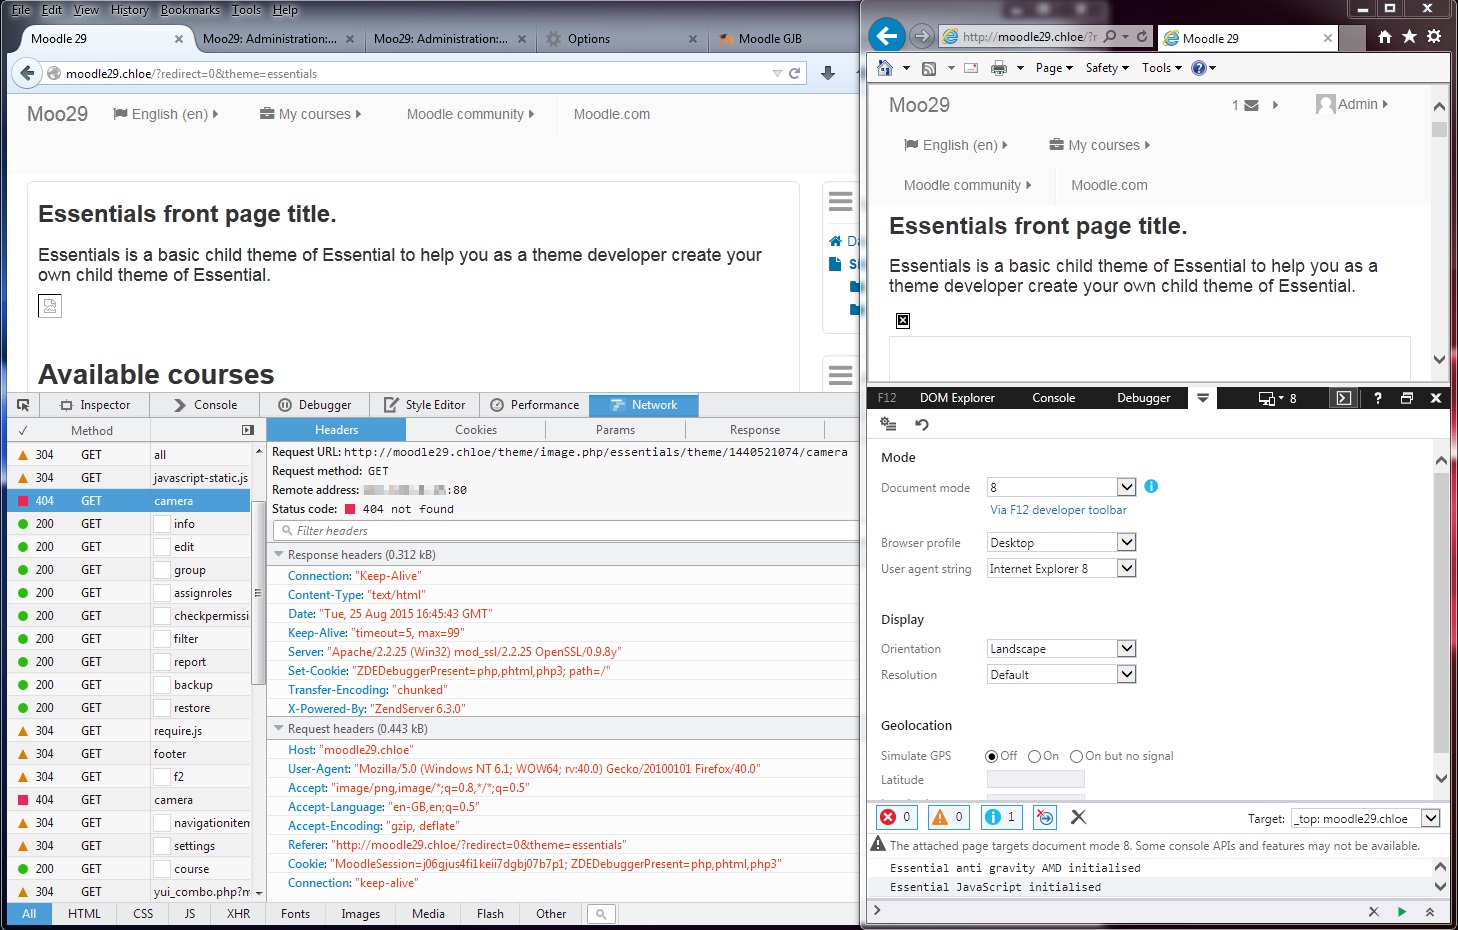Open the upper hamburger block menu icon
The height and width of the screenshot is (930, 1458).
coord(841,202)
